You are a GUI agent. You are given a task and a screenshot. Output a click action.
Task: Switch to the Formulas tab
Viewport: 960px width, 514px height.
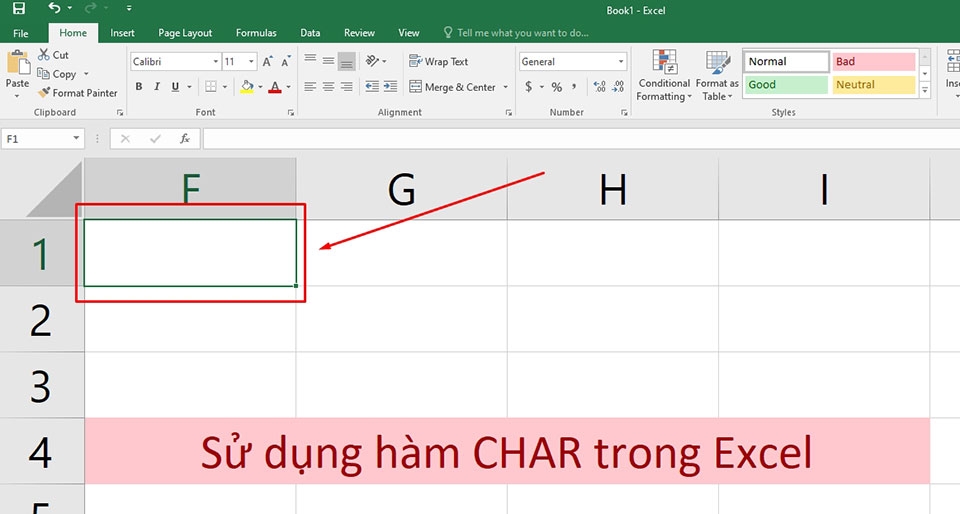tap(256, 33)
